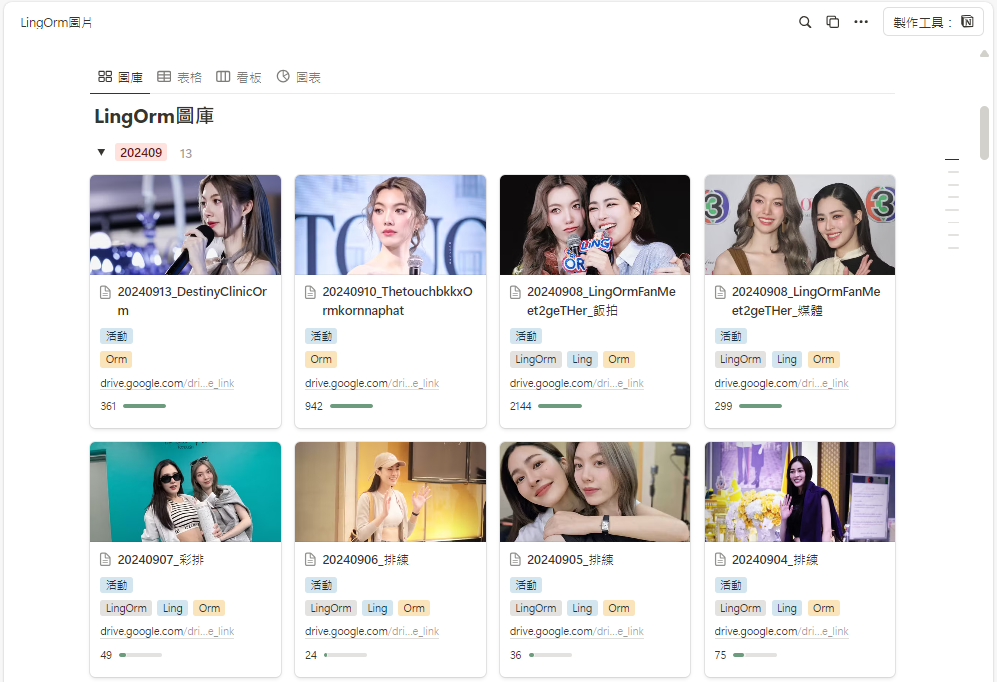Switch to the 圖表 chart tab

[299, 78]
